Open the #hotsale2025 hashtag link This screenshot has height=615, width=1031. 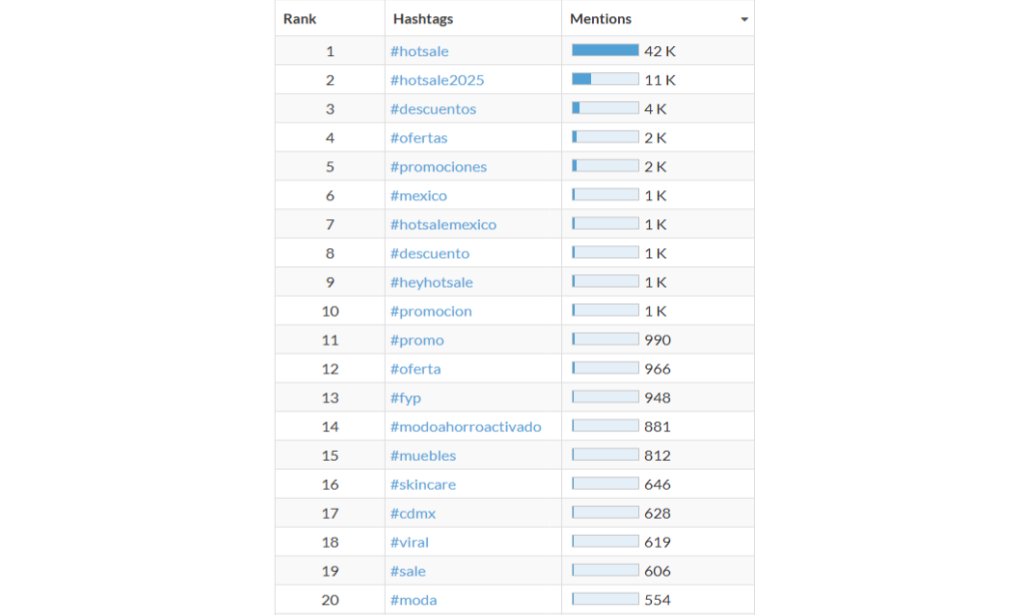[437, 80]
